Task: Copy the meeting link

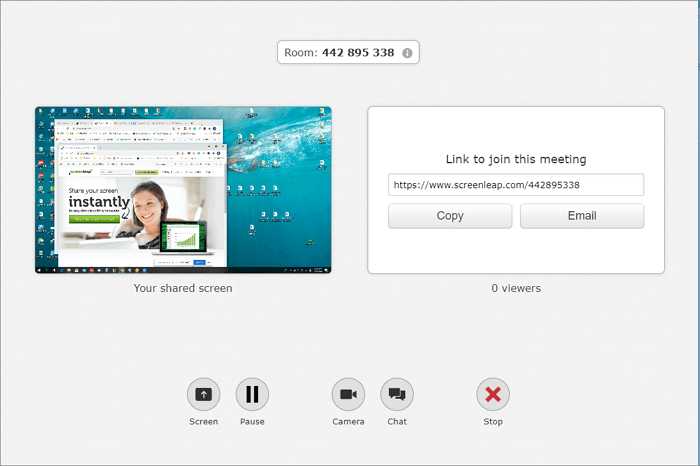Action: pyautogui.click(x=450, y=216)
